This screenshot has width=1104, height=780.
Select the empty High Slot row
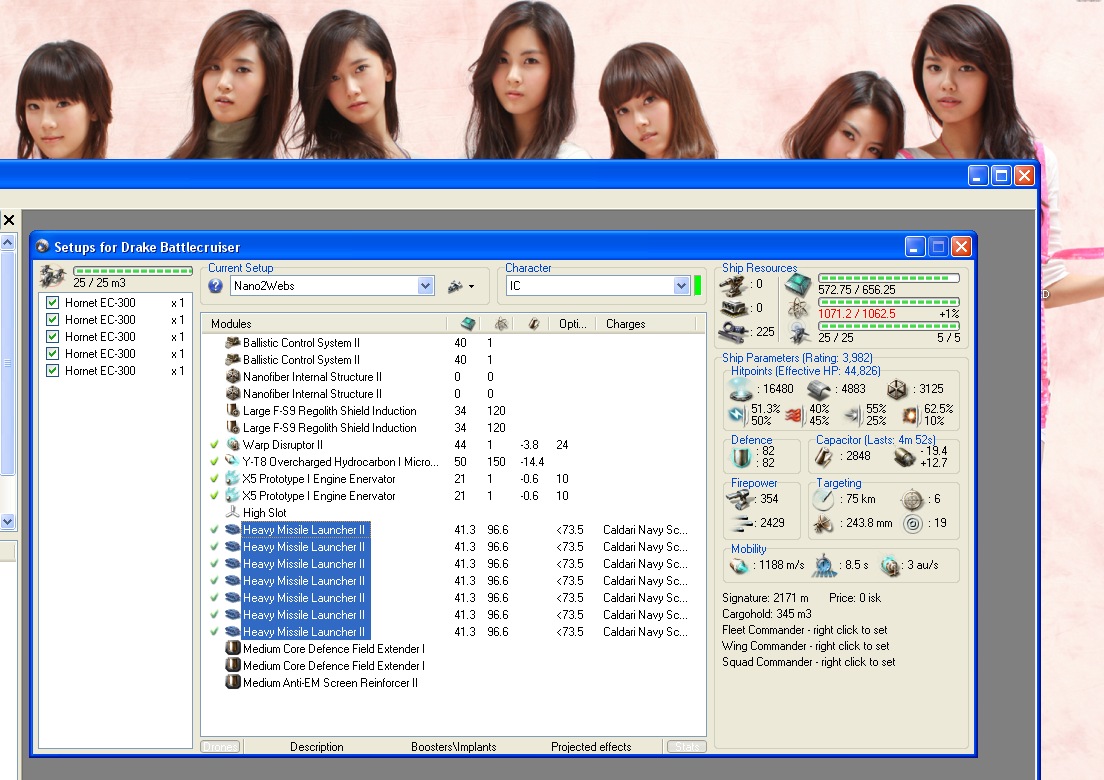point(265,513)
